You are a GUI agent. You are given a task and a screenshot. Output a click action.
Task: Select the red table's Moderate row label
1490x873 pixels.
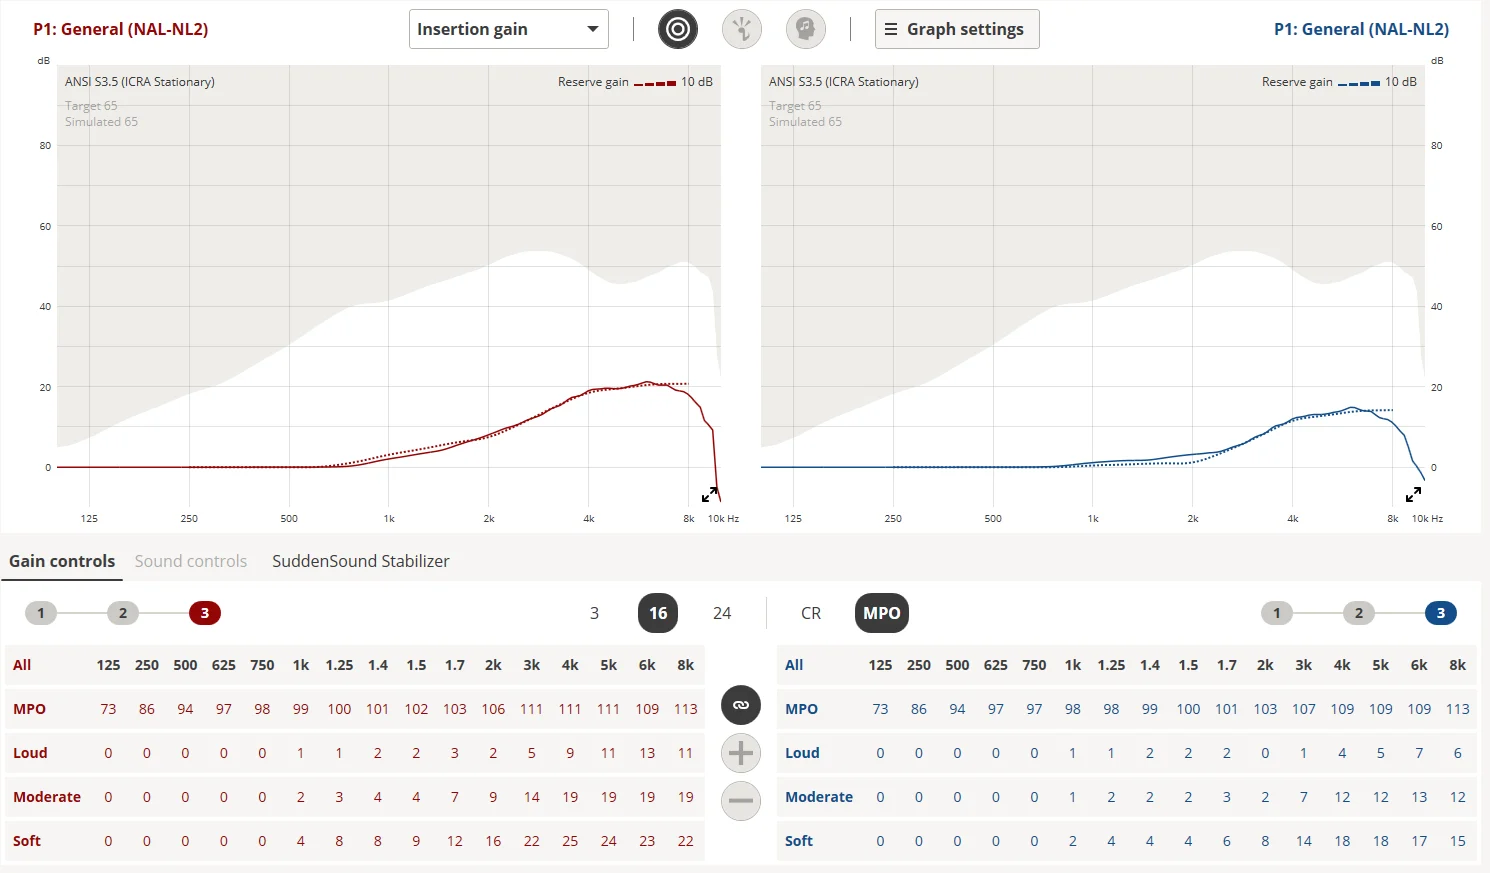pyautogui.click(x=47, y=797)
